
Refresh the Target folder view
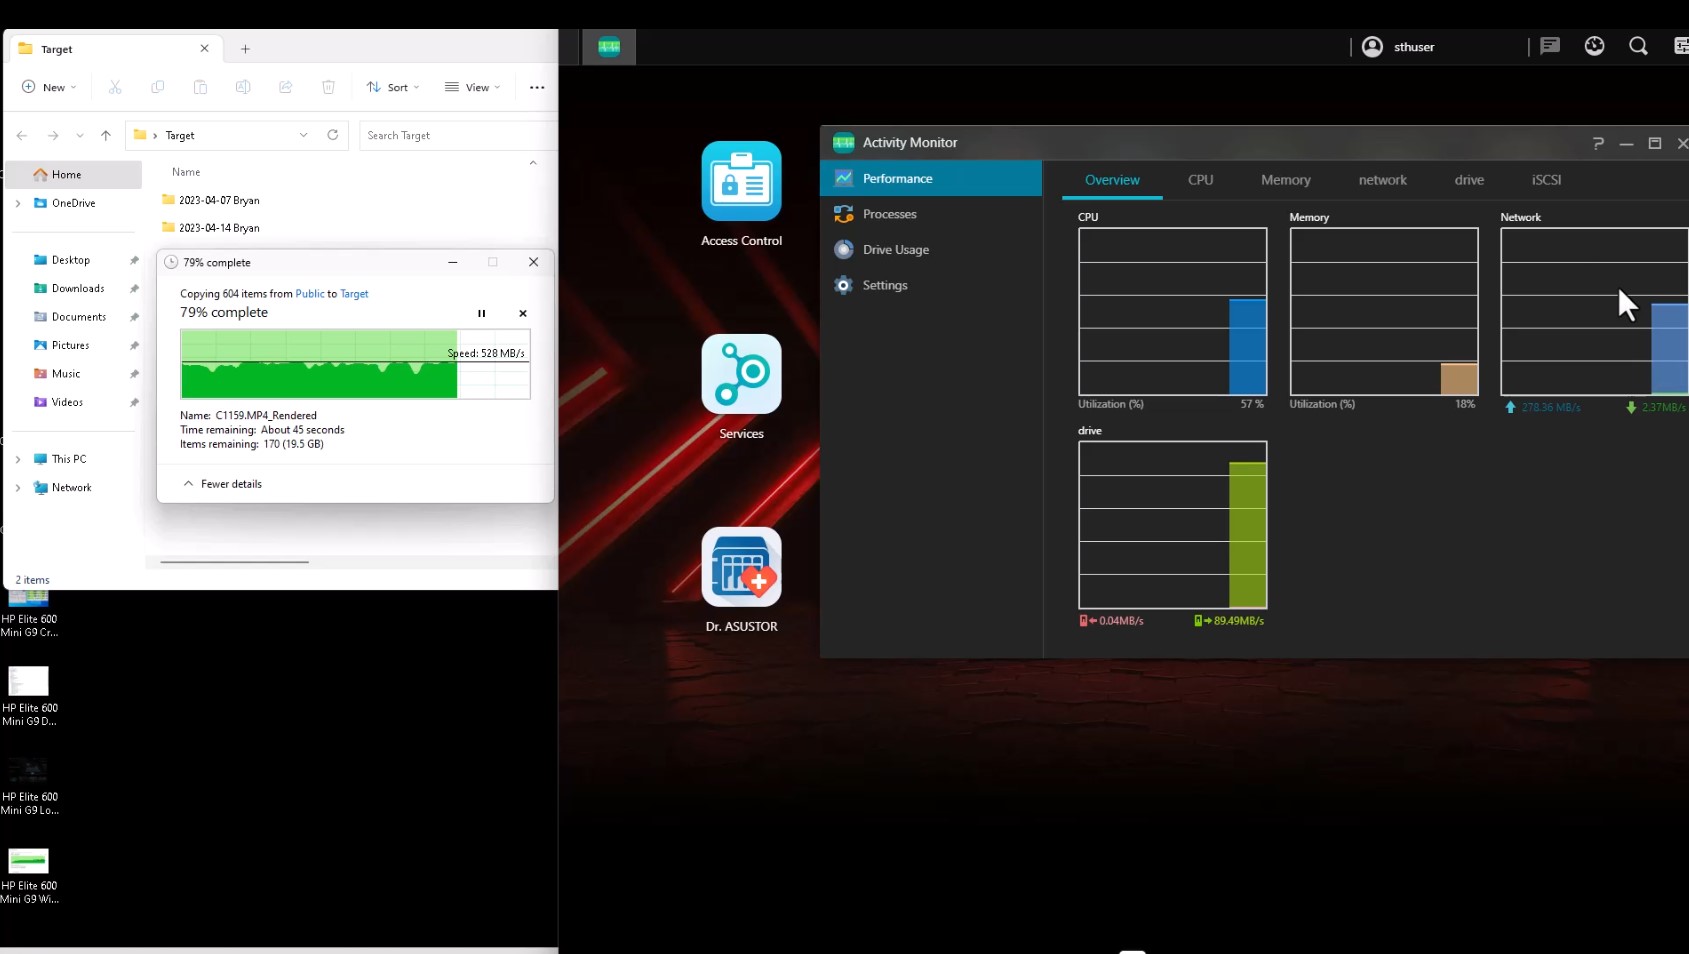[333, 135]
